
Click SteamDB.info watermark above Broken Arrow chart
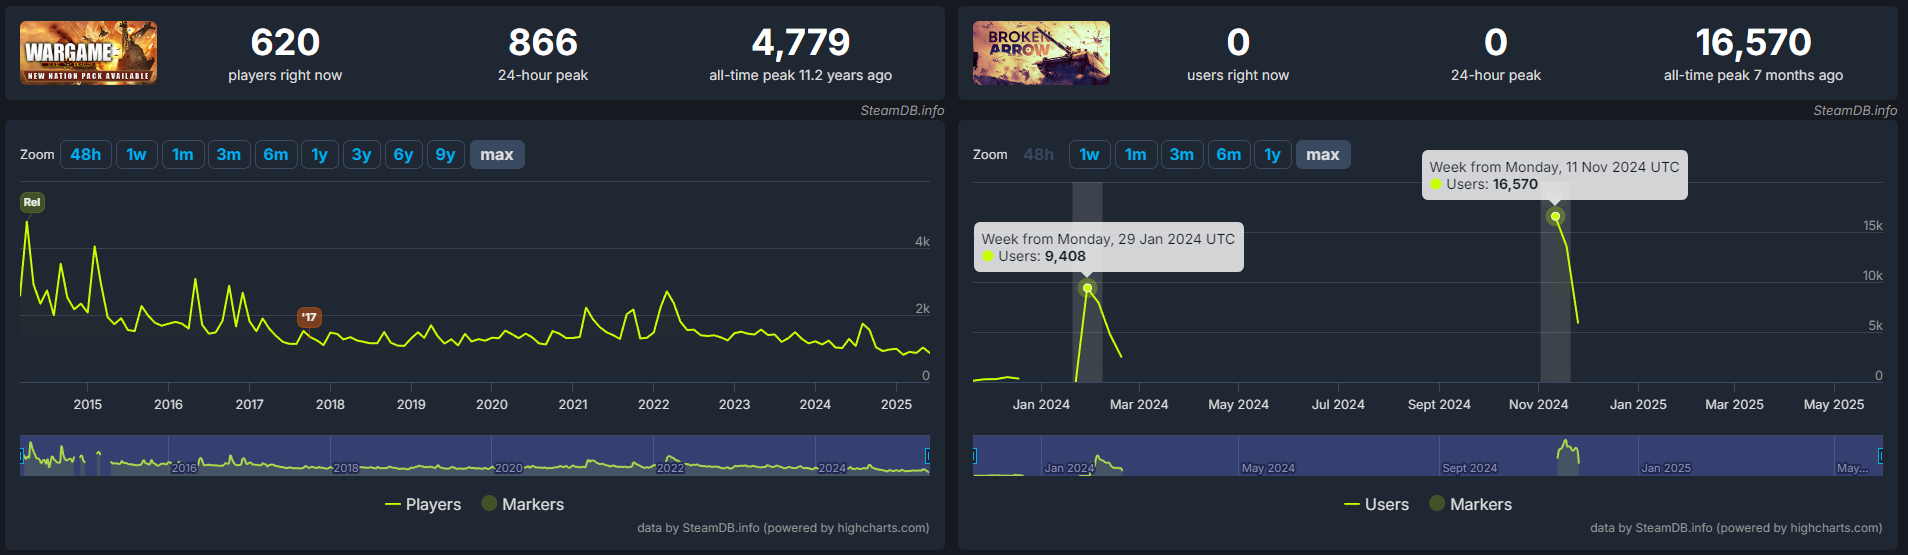click(x=1855, y=110)
